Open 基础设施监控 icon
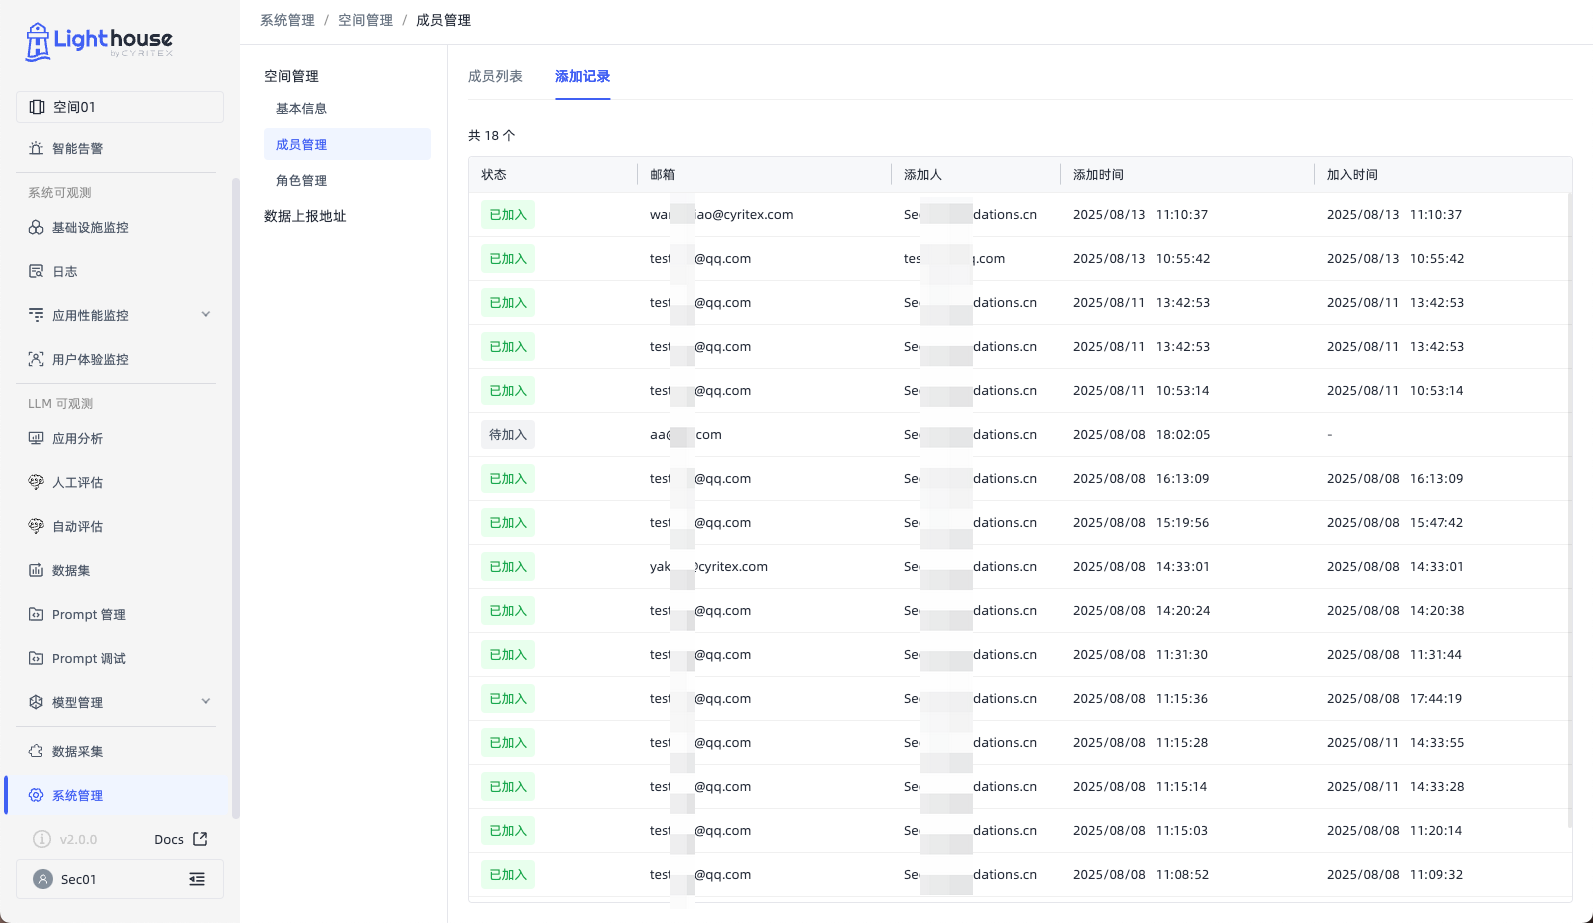 36,227
